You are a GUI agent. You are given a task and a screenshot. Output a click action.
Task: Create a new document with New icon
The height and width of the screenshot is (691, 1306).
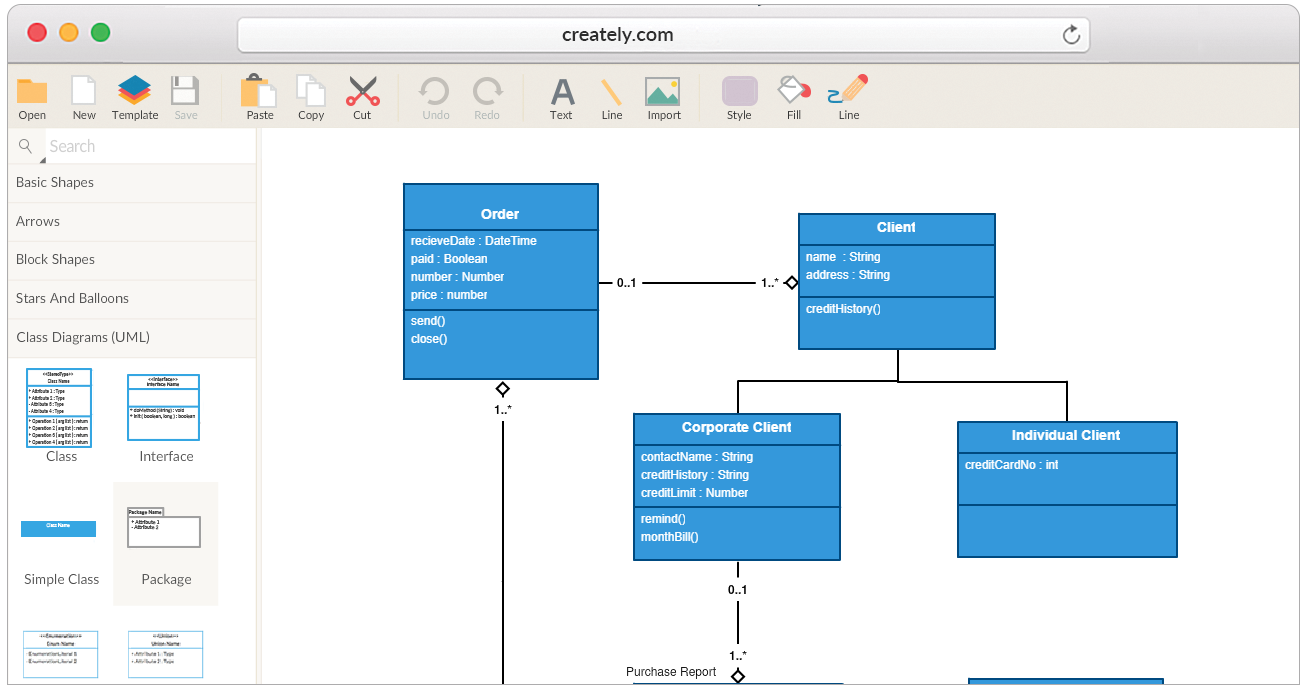pyautogui.click(x=84, y=93)
